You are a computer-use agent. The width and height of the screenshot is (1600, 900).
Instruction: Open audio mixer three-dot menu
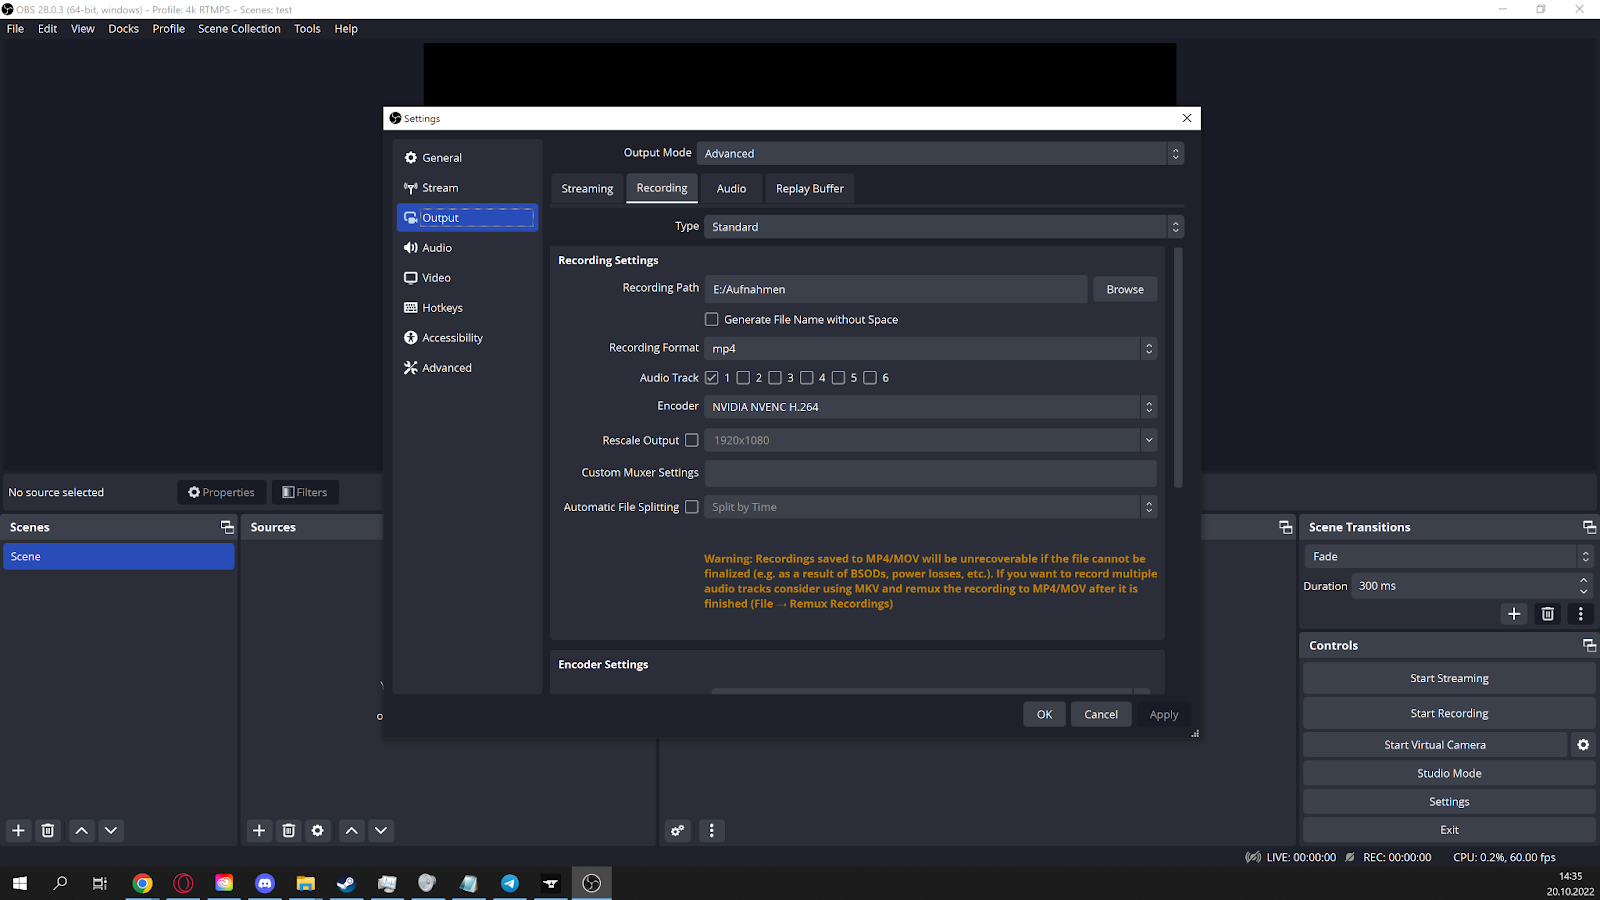712,830
